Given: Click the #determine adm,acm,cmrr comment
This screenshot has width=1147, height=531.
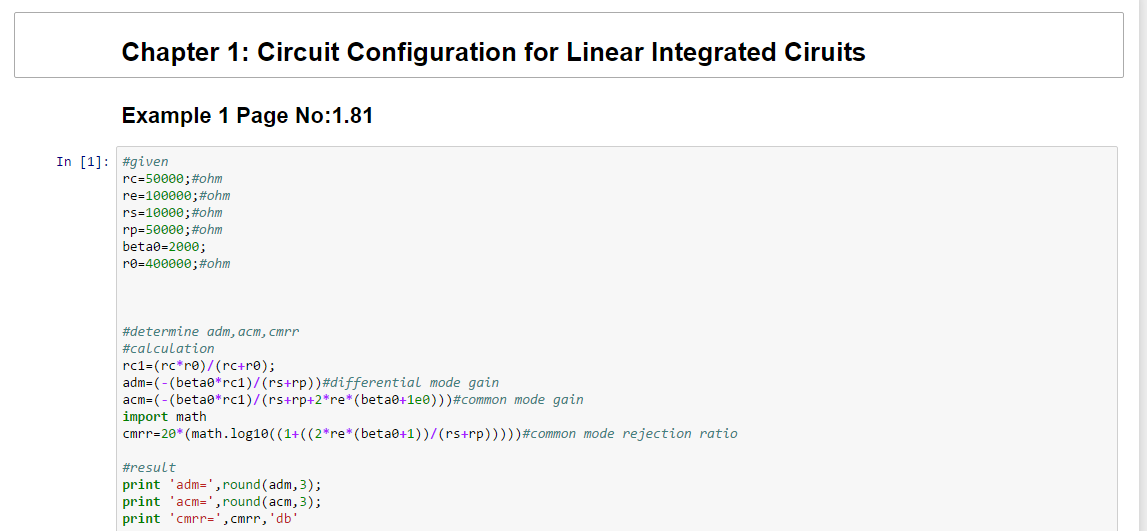Looking at the screenshot, I should [211, 332].
